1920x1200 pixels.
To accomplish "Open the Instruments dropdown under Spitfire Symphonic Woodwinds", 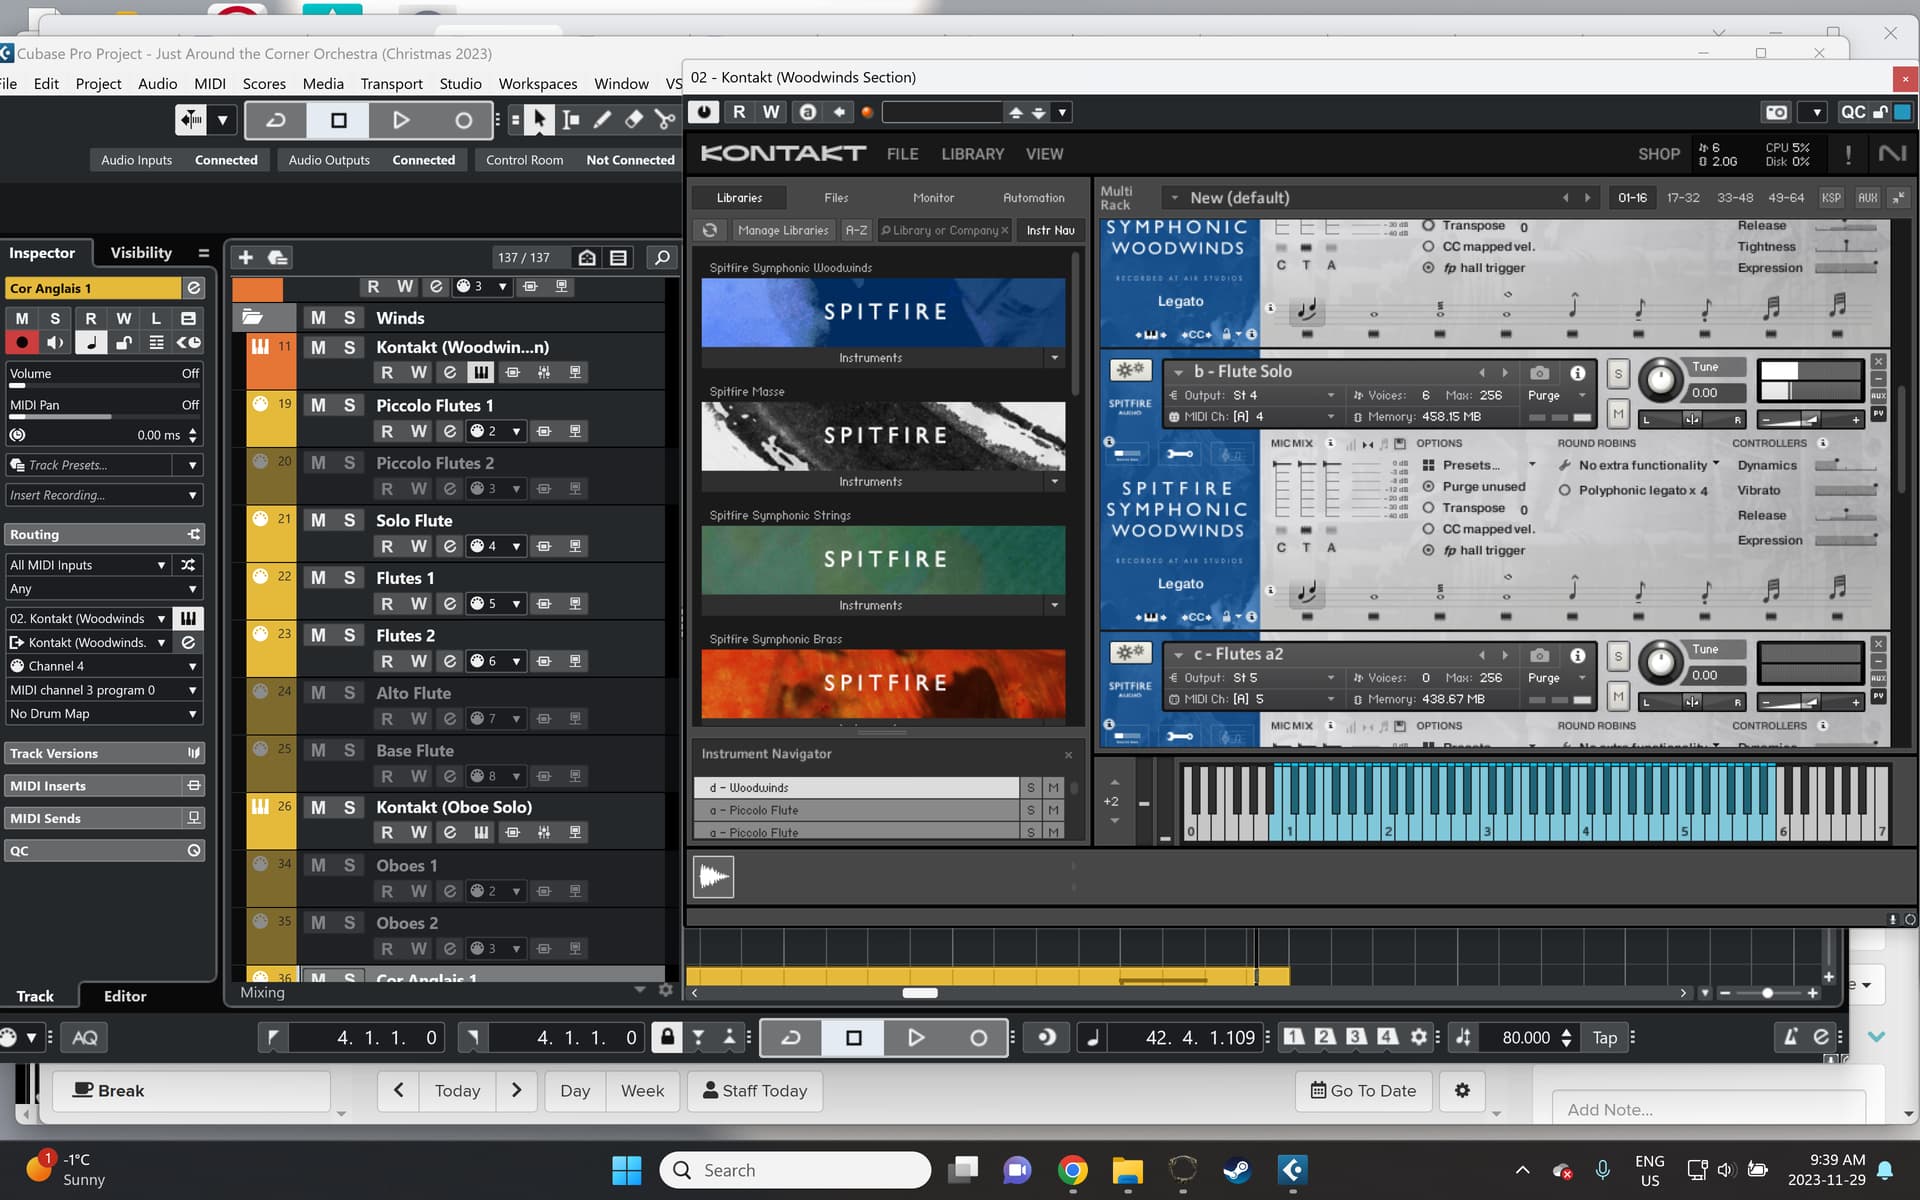I will click(1055, 357).
